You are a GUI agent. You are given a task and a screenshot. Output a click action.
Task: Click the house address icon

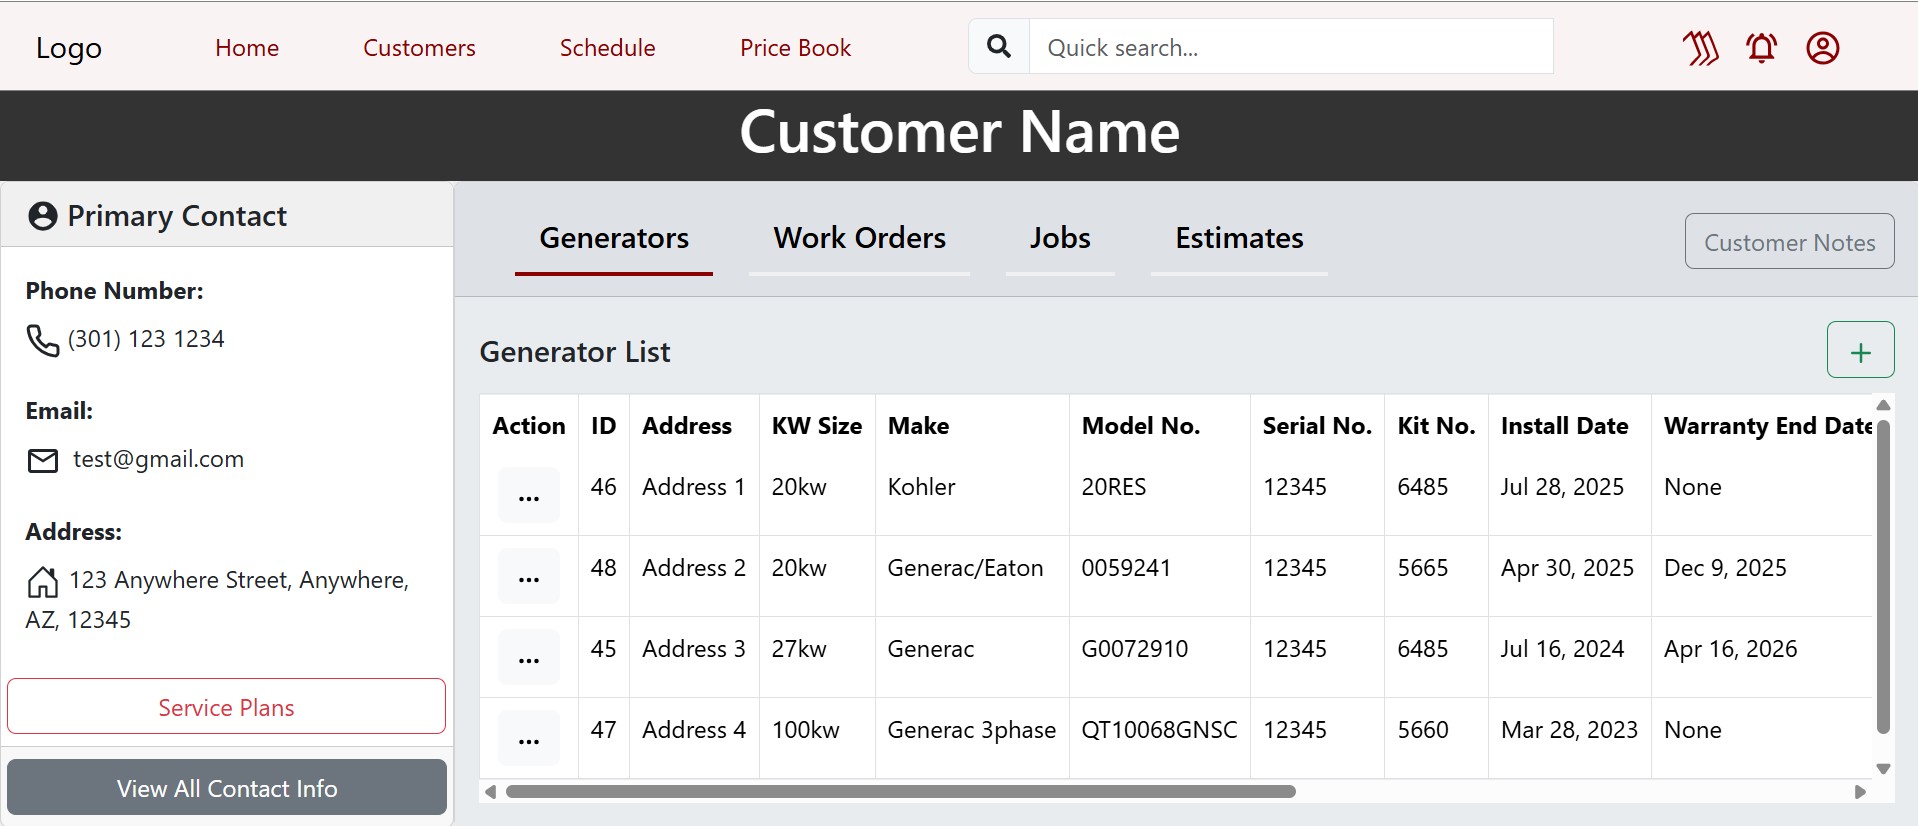[x=42, y=581]
